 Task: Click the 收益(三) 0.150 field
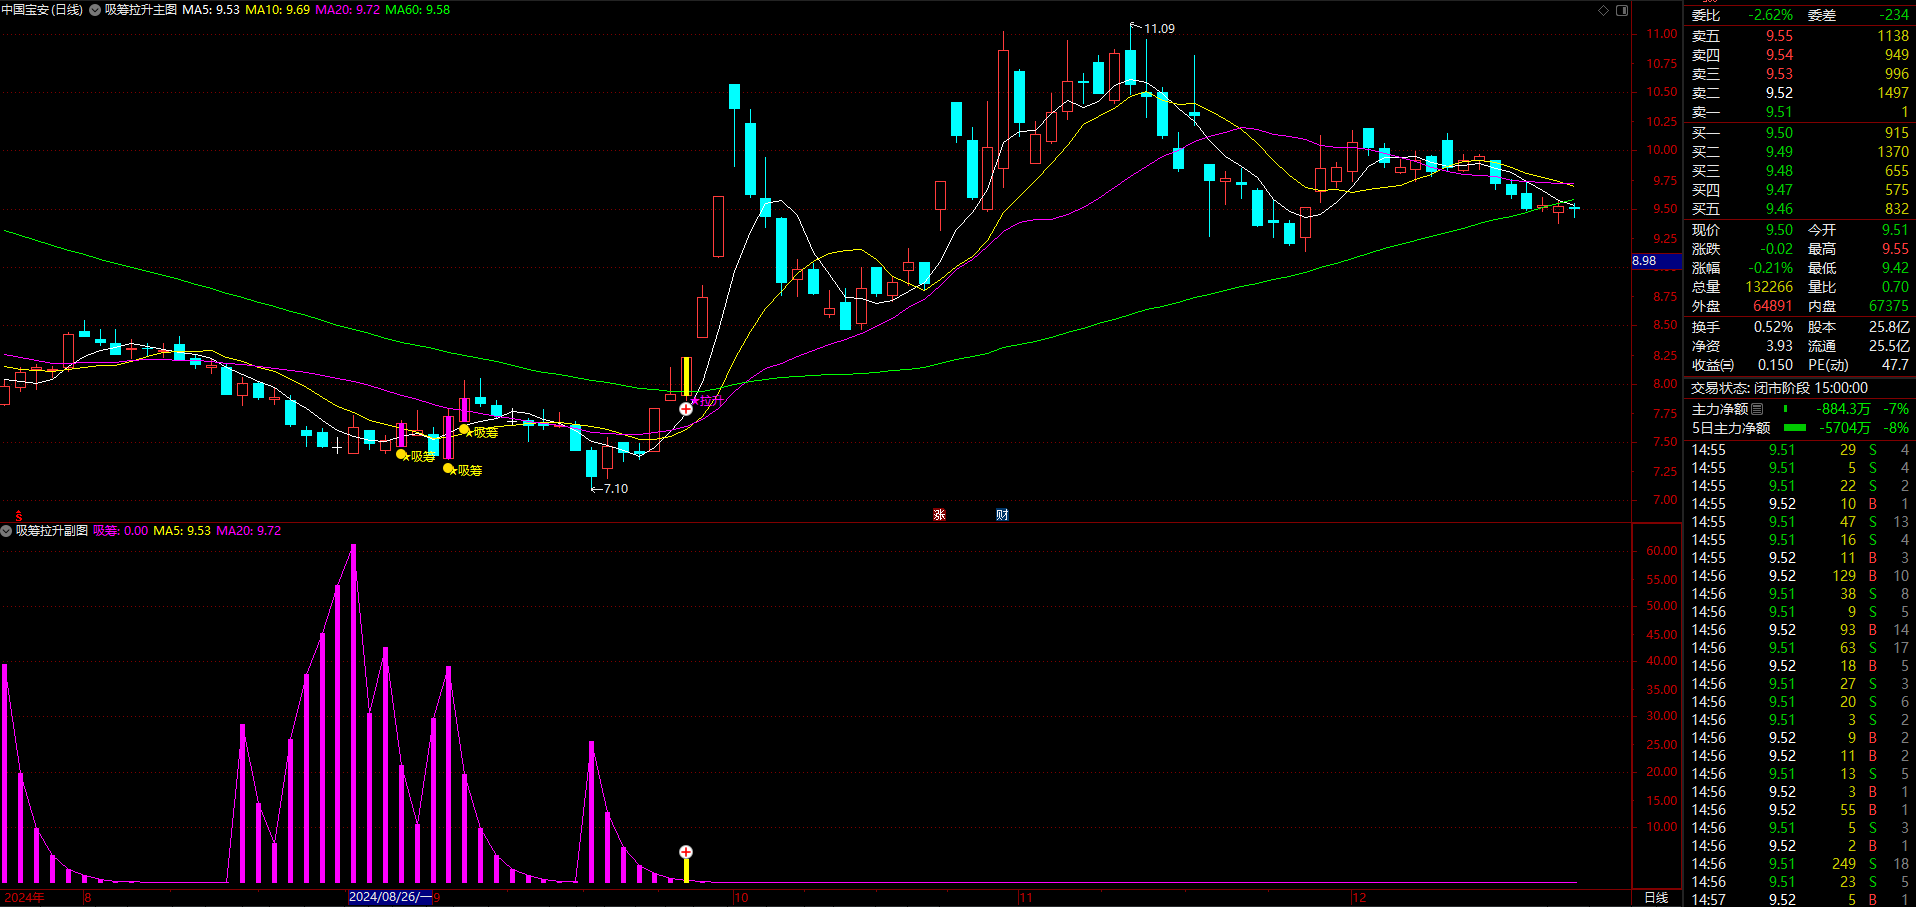coord(1742,365)
